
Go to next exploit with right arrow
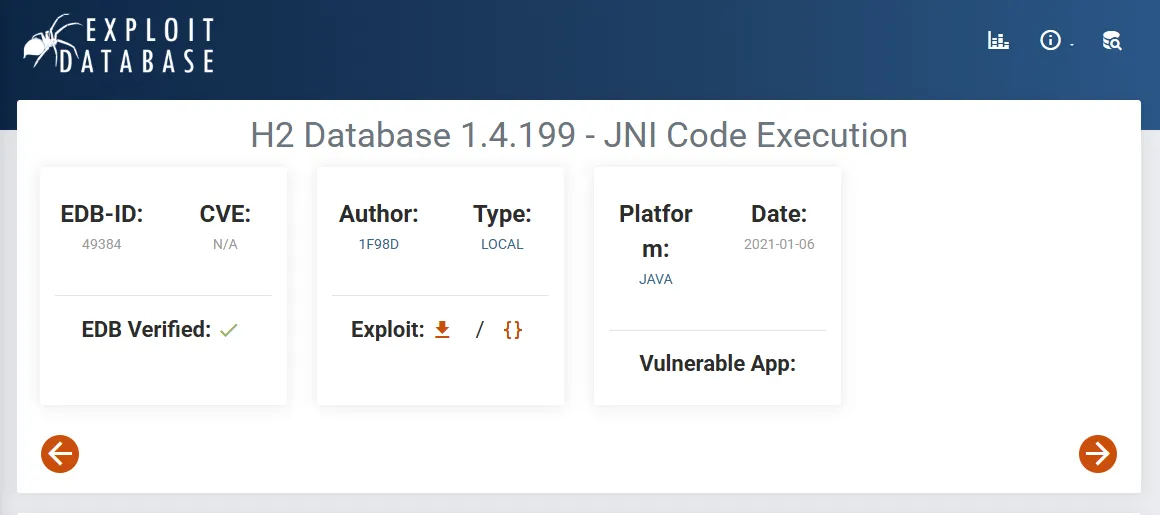click(x=1098, y=453)
